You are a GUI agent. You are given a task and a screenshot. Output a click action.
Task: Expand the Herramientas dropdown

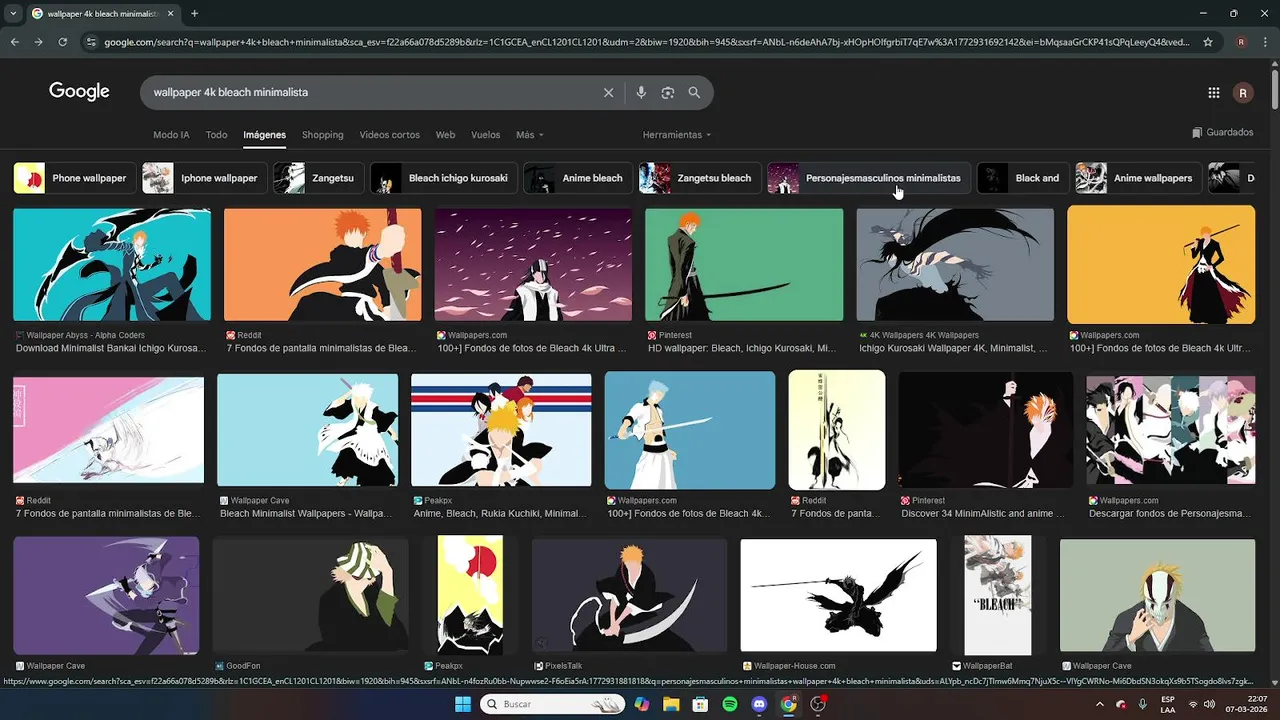pyautogui.click(x=677, y=135)
